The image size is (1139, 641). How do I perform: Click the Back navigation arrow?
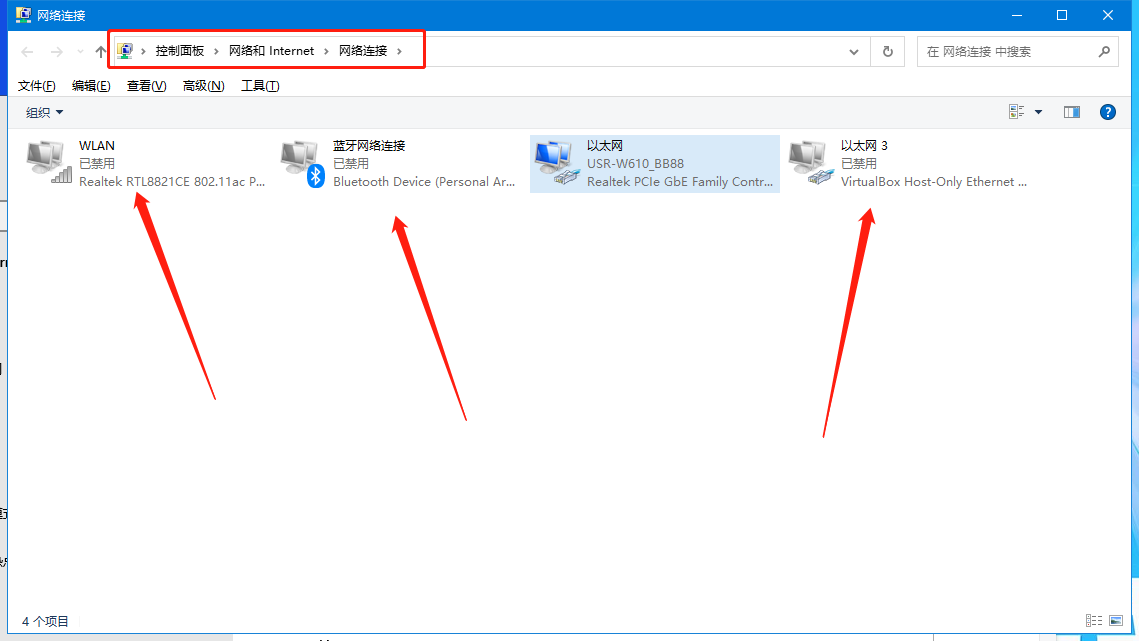(28, 52)
